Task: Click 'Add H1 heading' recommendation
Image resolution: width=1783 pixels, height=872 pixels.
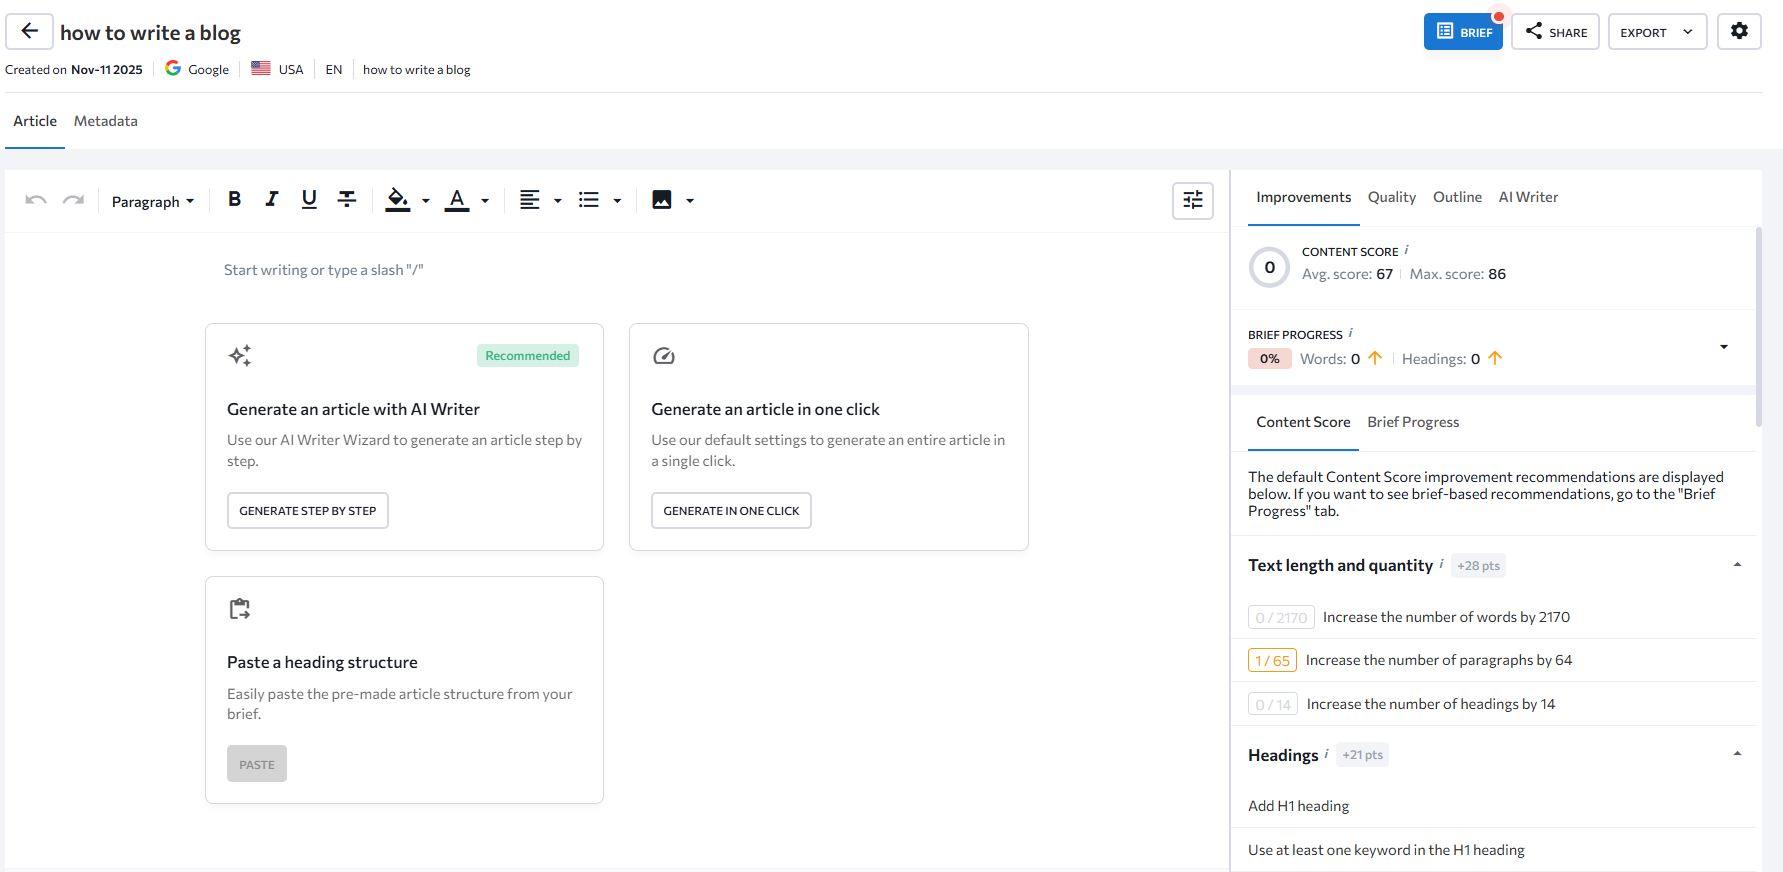Action: pos(1298,806)
